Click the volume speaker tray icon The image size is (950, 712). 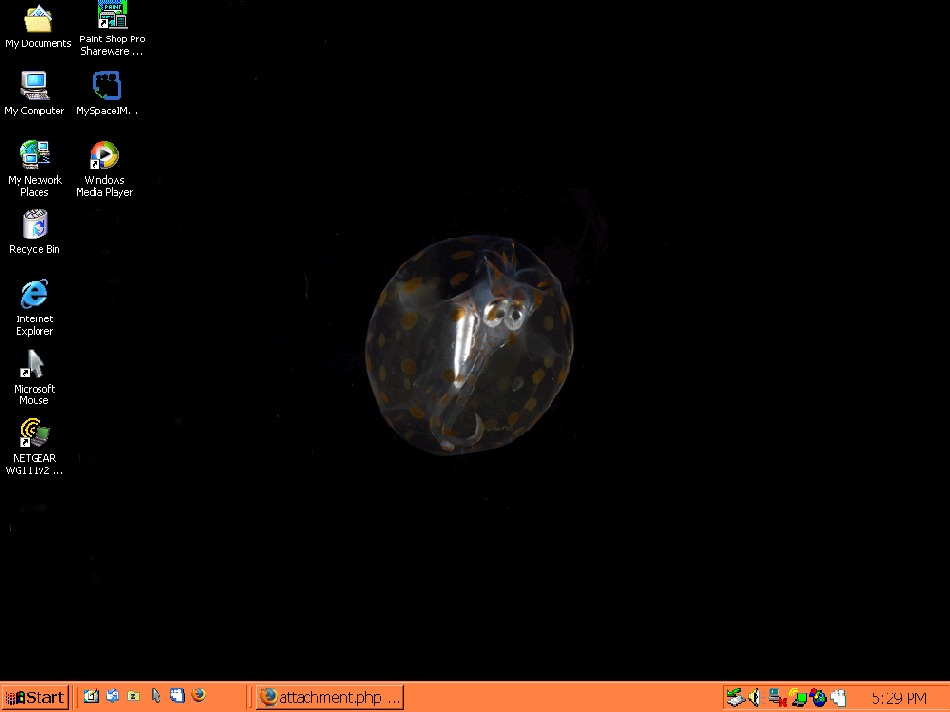coord(754,697)
